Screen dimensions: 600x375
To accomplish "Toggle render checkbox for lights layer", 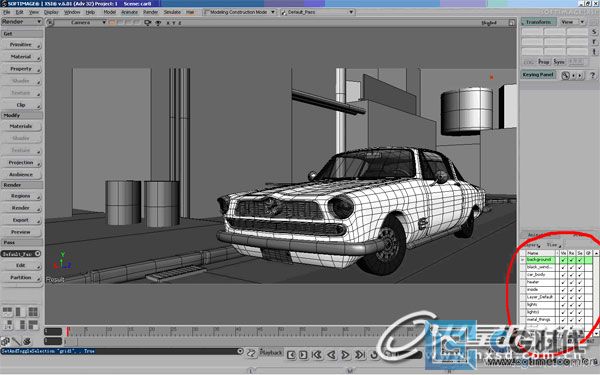I will (571, 305).
